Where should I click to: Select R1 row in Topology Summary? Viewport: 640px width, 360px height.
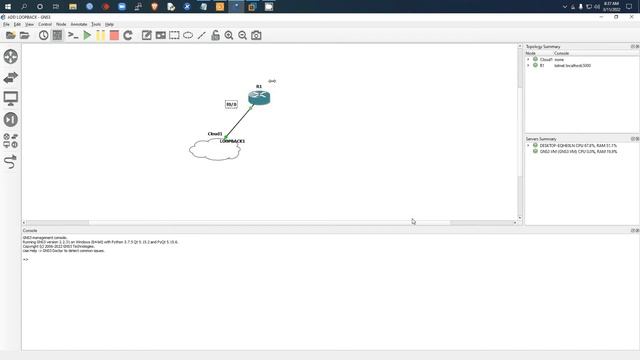click(x=582, y=66)
